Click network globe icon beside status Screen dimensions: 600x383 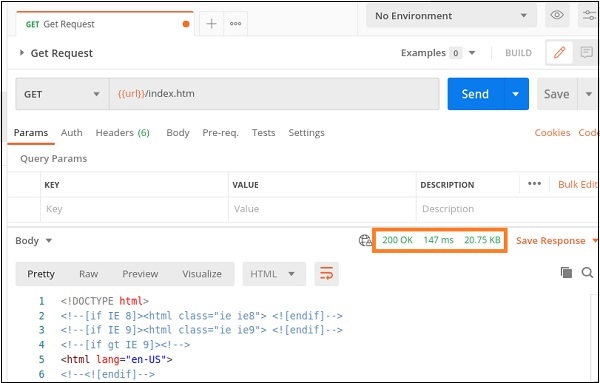tap(365, 240)
